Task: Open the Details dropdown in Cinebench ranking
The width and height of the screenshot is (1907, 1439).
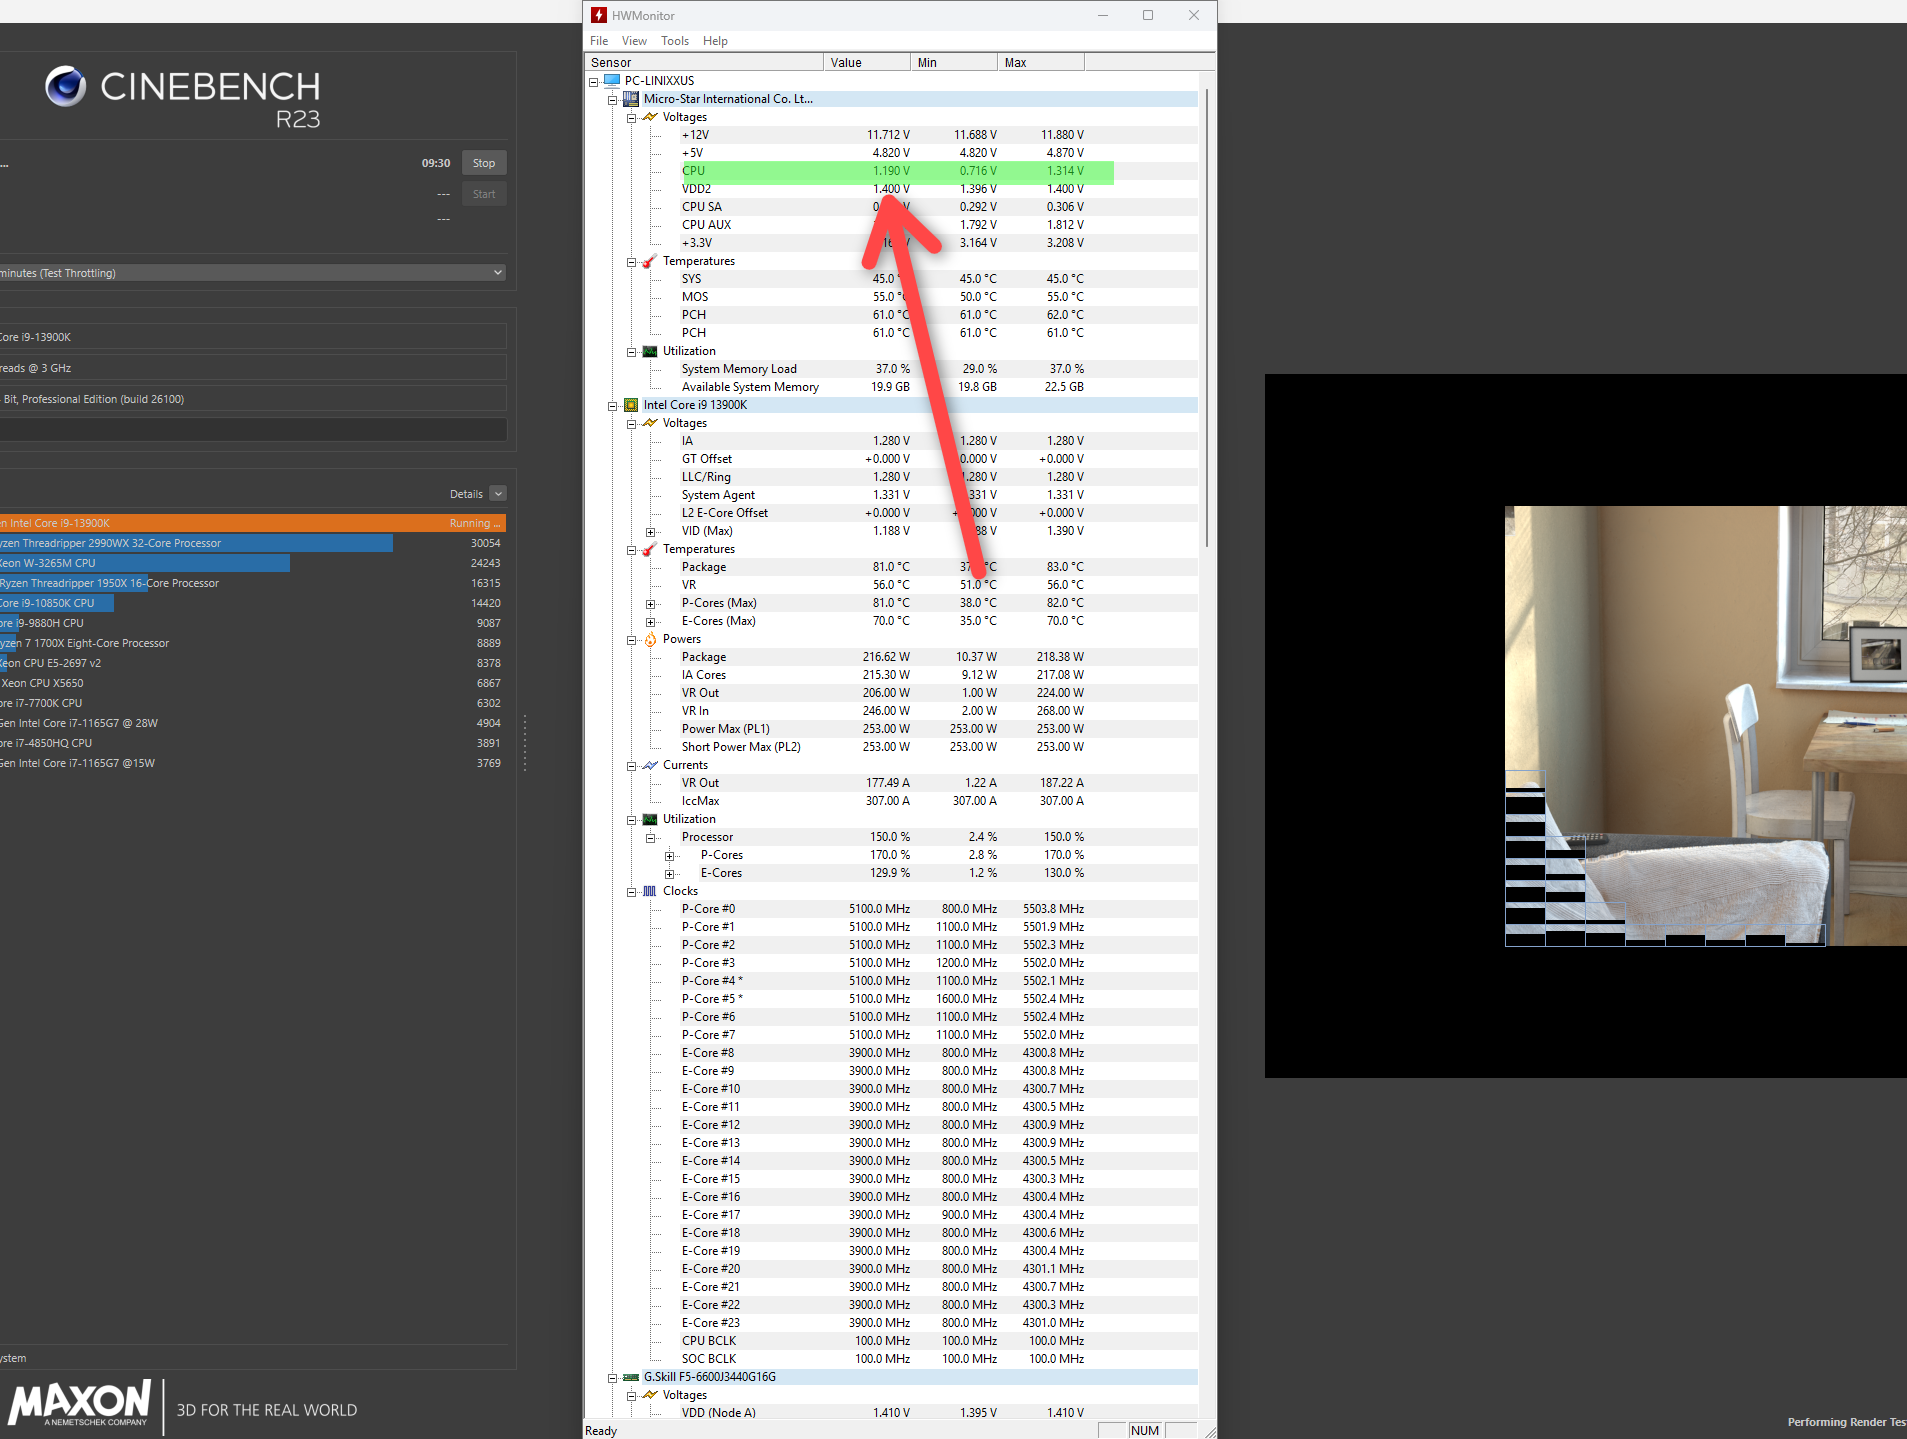Action: coord(498,493)
